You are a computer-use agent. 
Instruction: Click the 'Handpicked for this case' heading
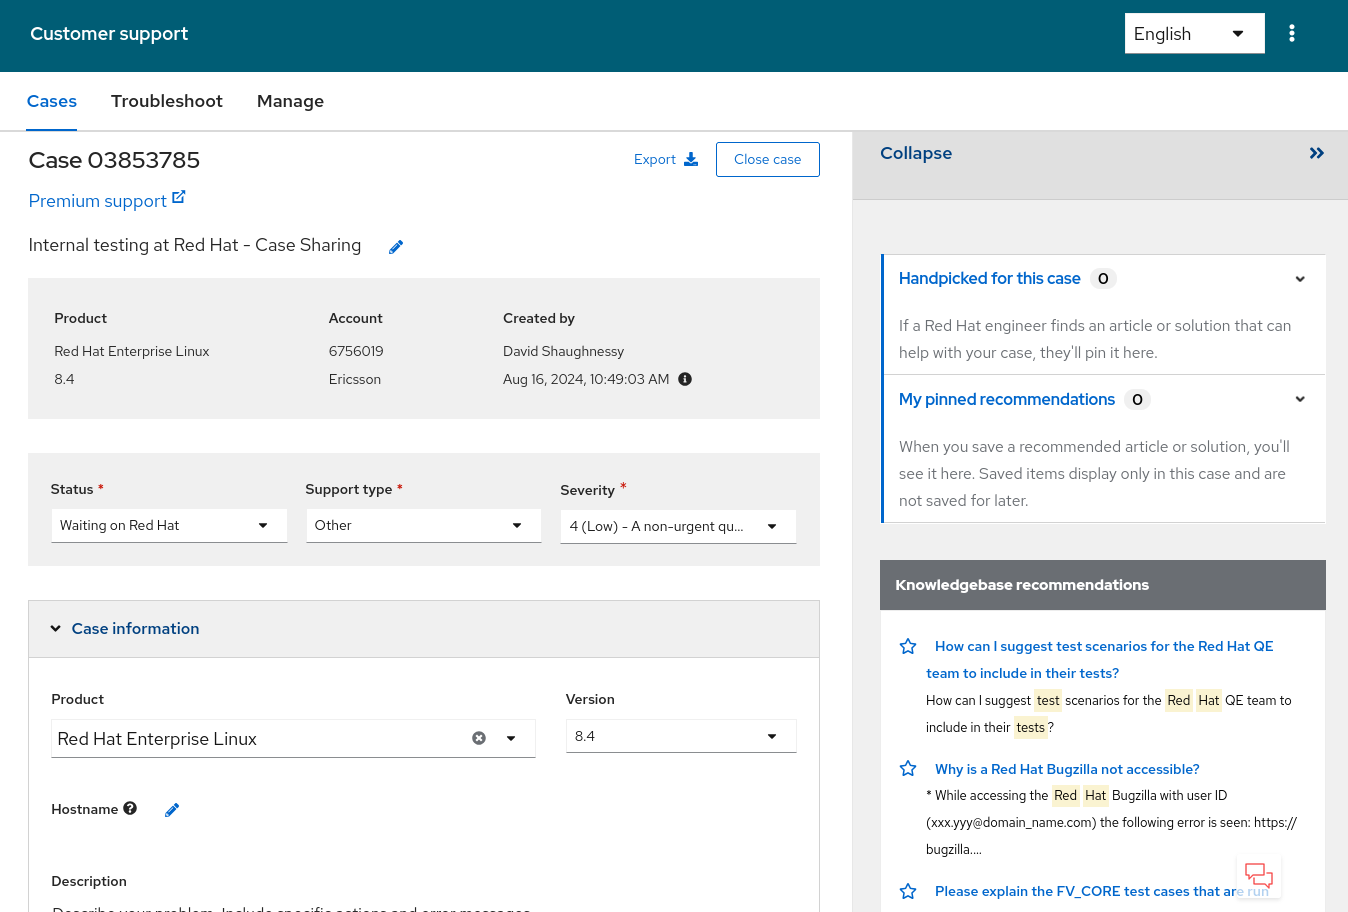(990, 278)
